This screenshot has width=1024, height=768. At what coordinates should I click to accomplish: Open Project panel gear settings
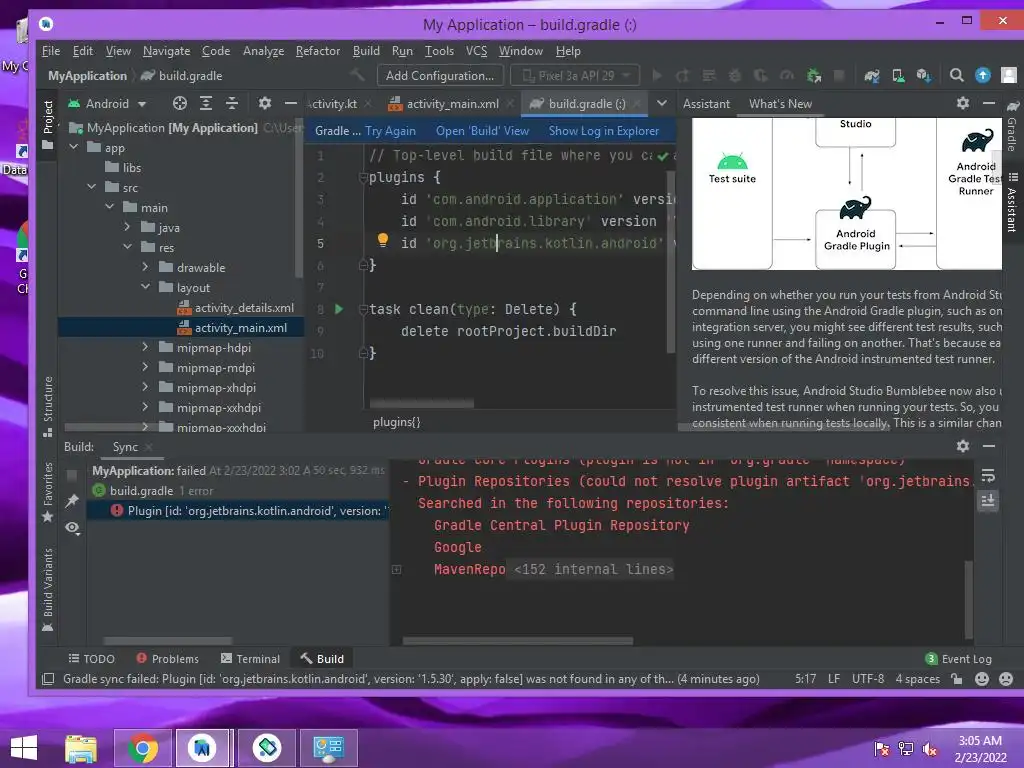(x=264, y=103)
